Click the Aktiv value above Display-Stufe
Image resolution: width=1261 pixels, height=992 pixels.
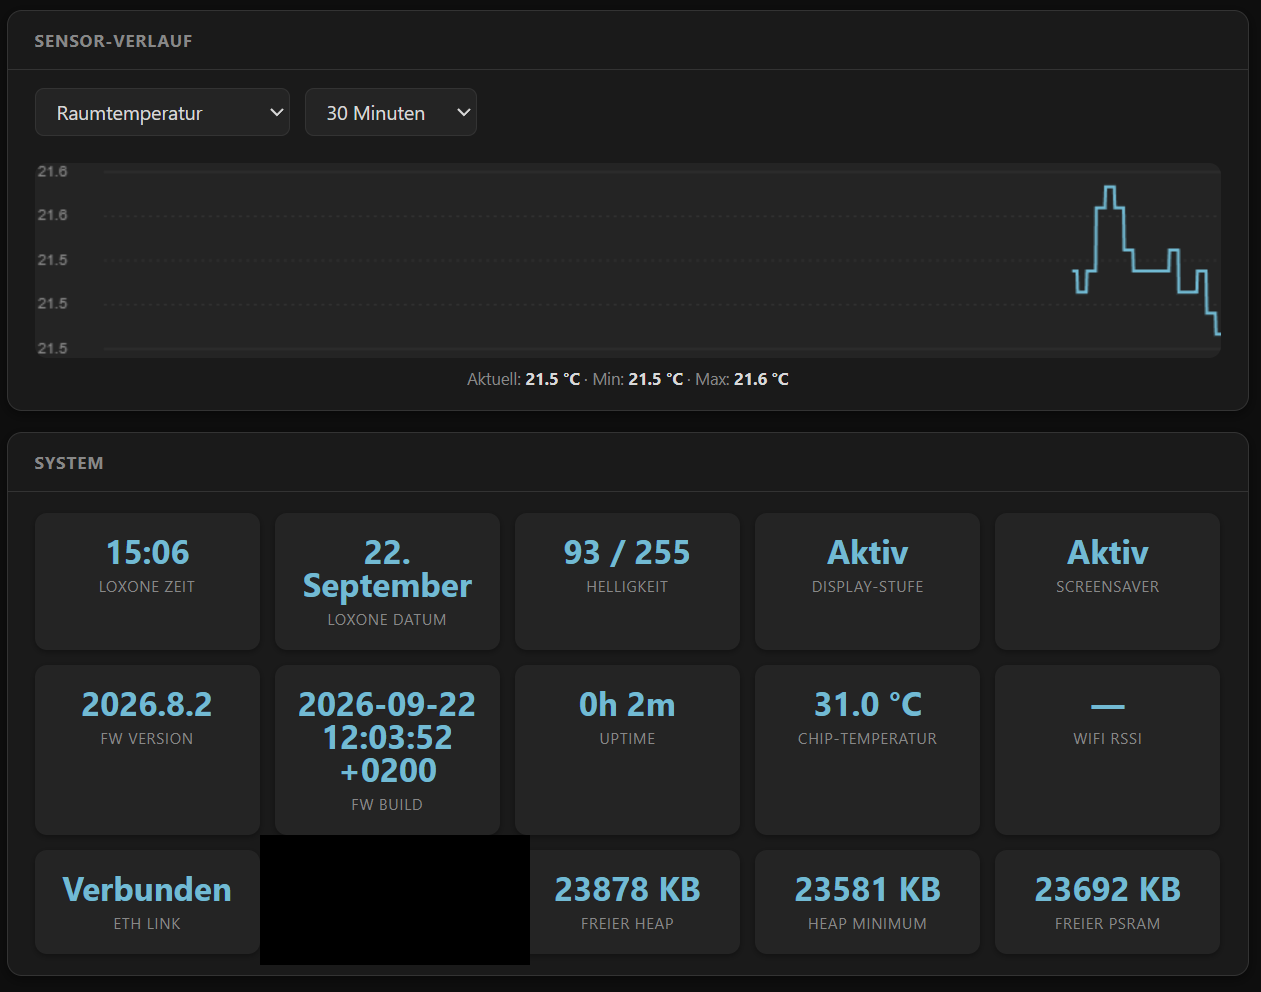pos(867,552)
